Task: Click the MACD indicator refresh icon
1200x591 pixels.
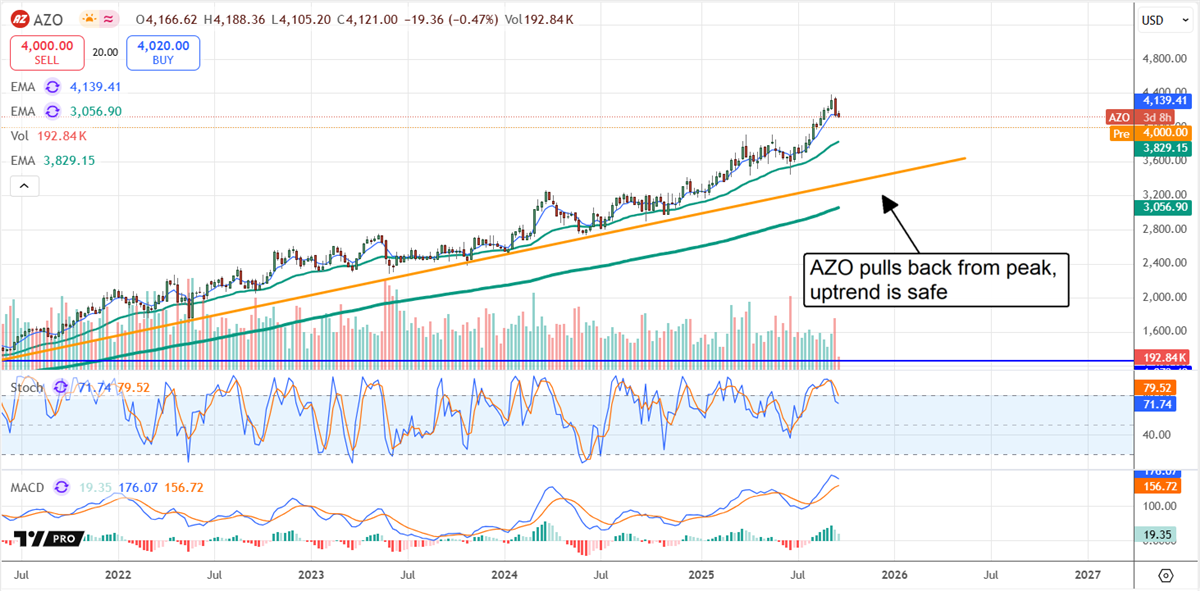Action: click(x=62, y=487)
